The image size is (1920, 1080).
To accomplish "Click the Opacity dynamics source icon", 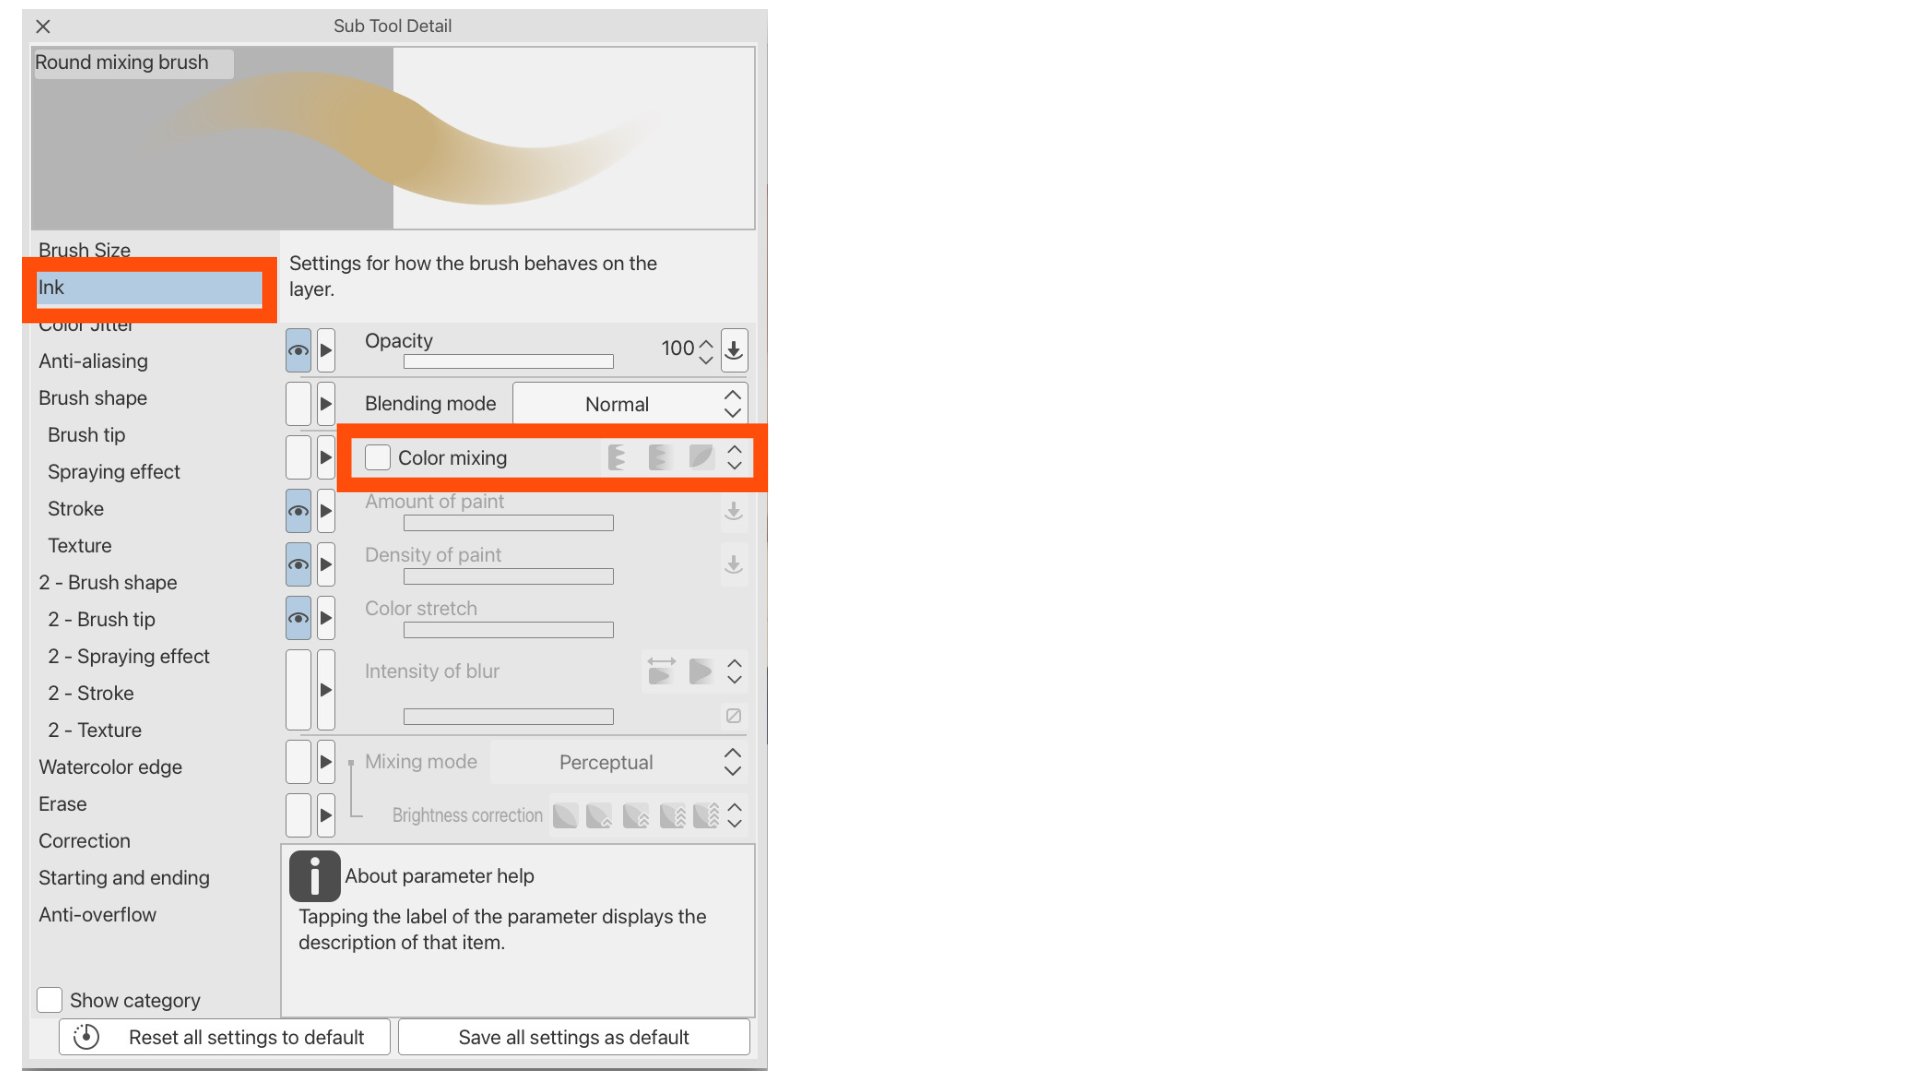I will (733, 349).
